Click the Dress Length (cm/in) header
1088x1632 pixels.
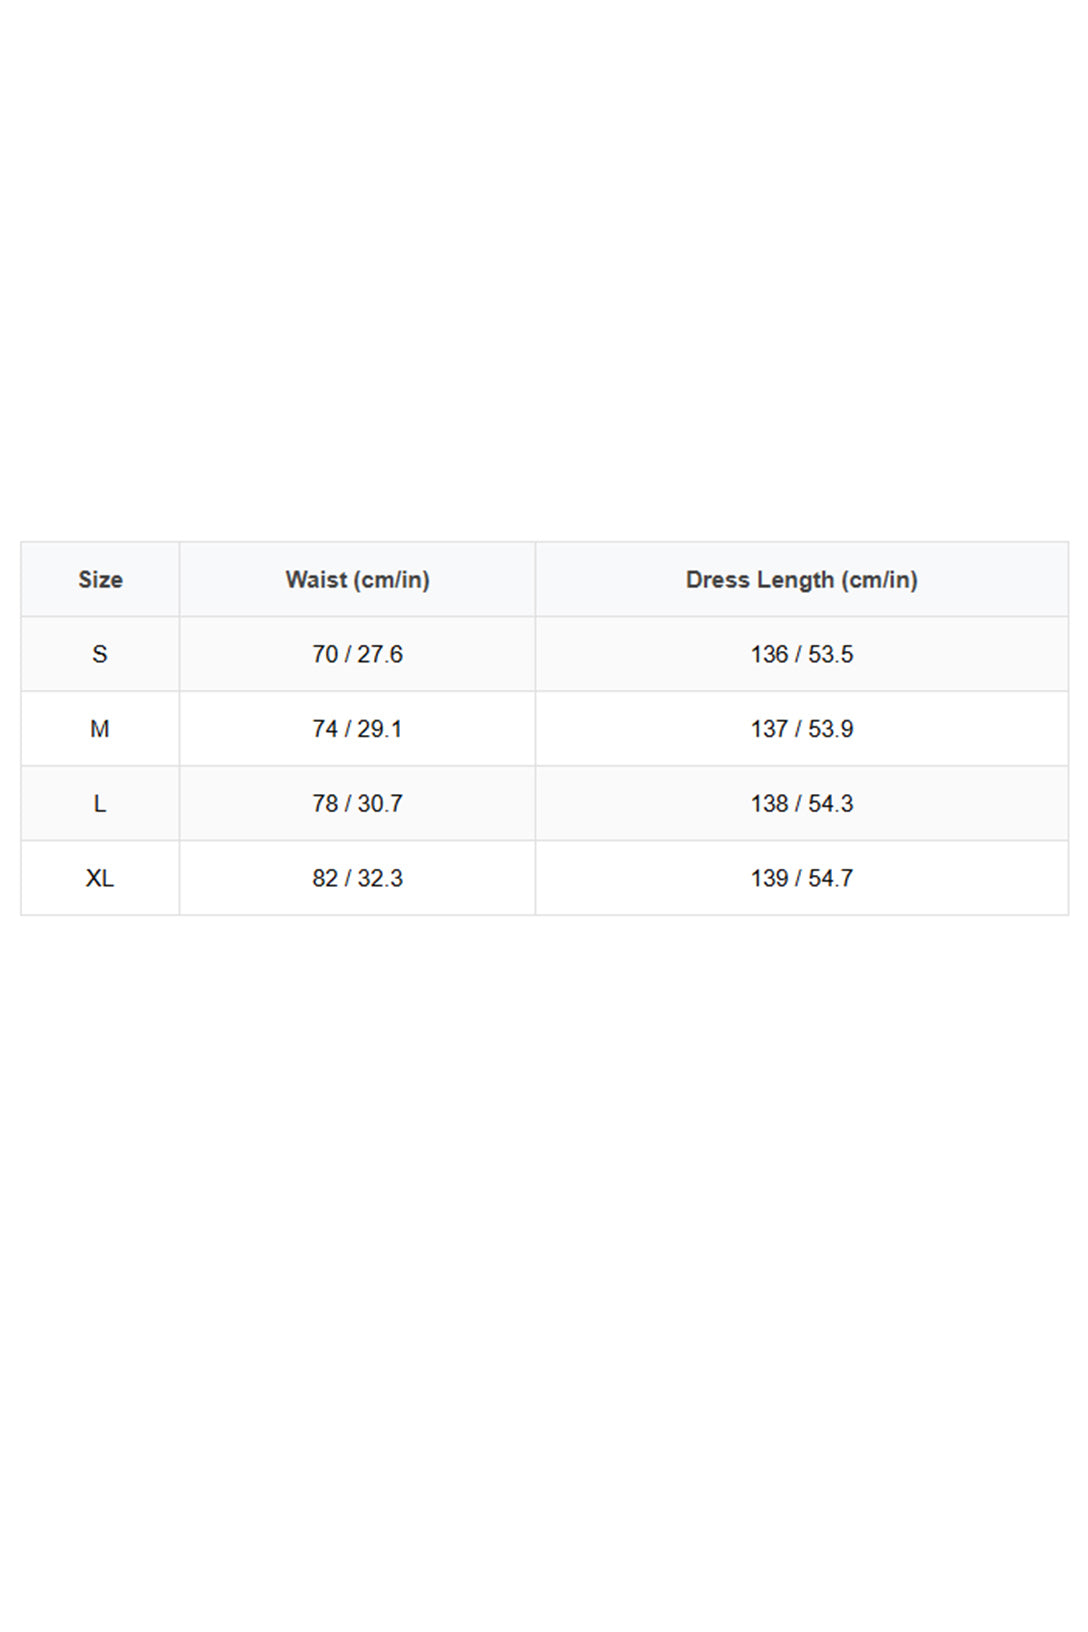[x=801, y=580]
